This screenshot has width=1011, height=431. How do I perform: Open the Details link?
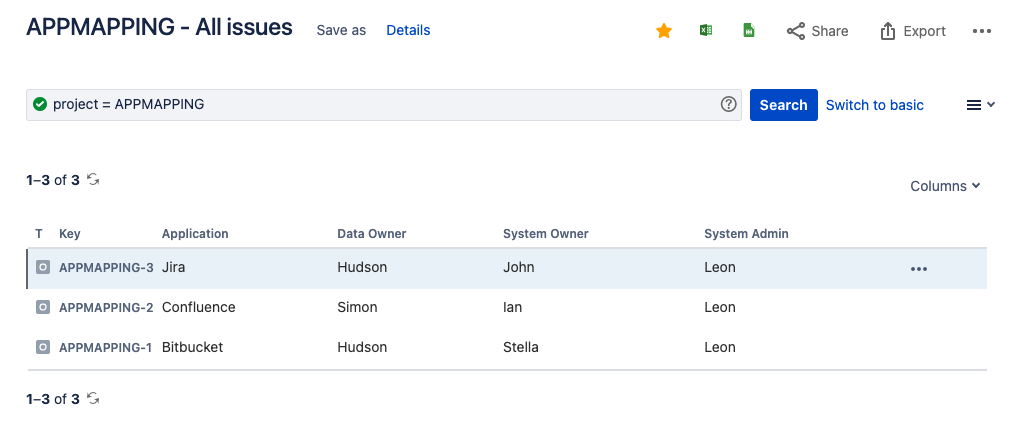point(408,30)
